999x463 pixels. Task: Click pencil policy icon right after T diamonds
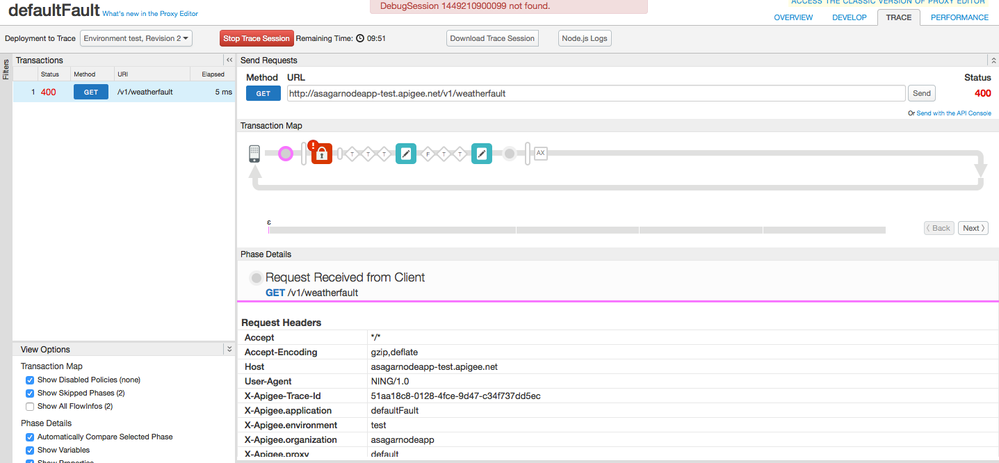pyautogui.click(x=406, y=153)
